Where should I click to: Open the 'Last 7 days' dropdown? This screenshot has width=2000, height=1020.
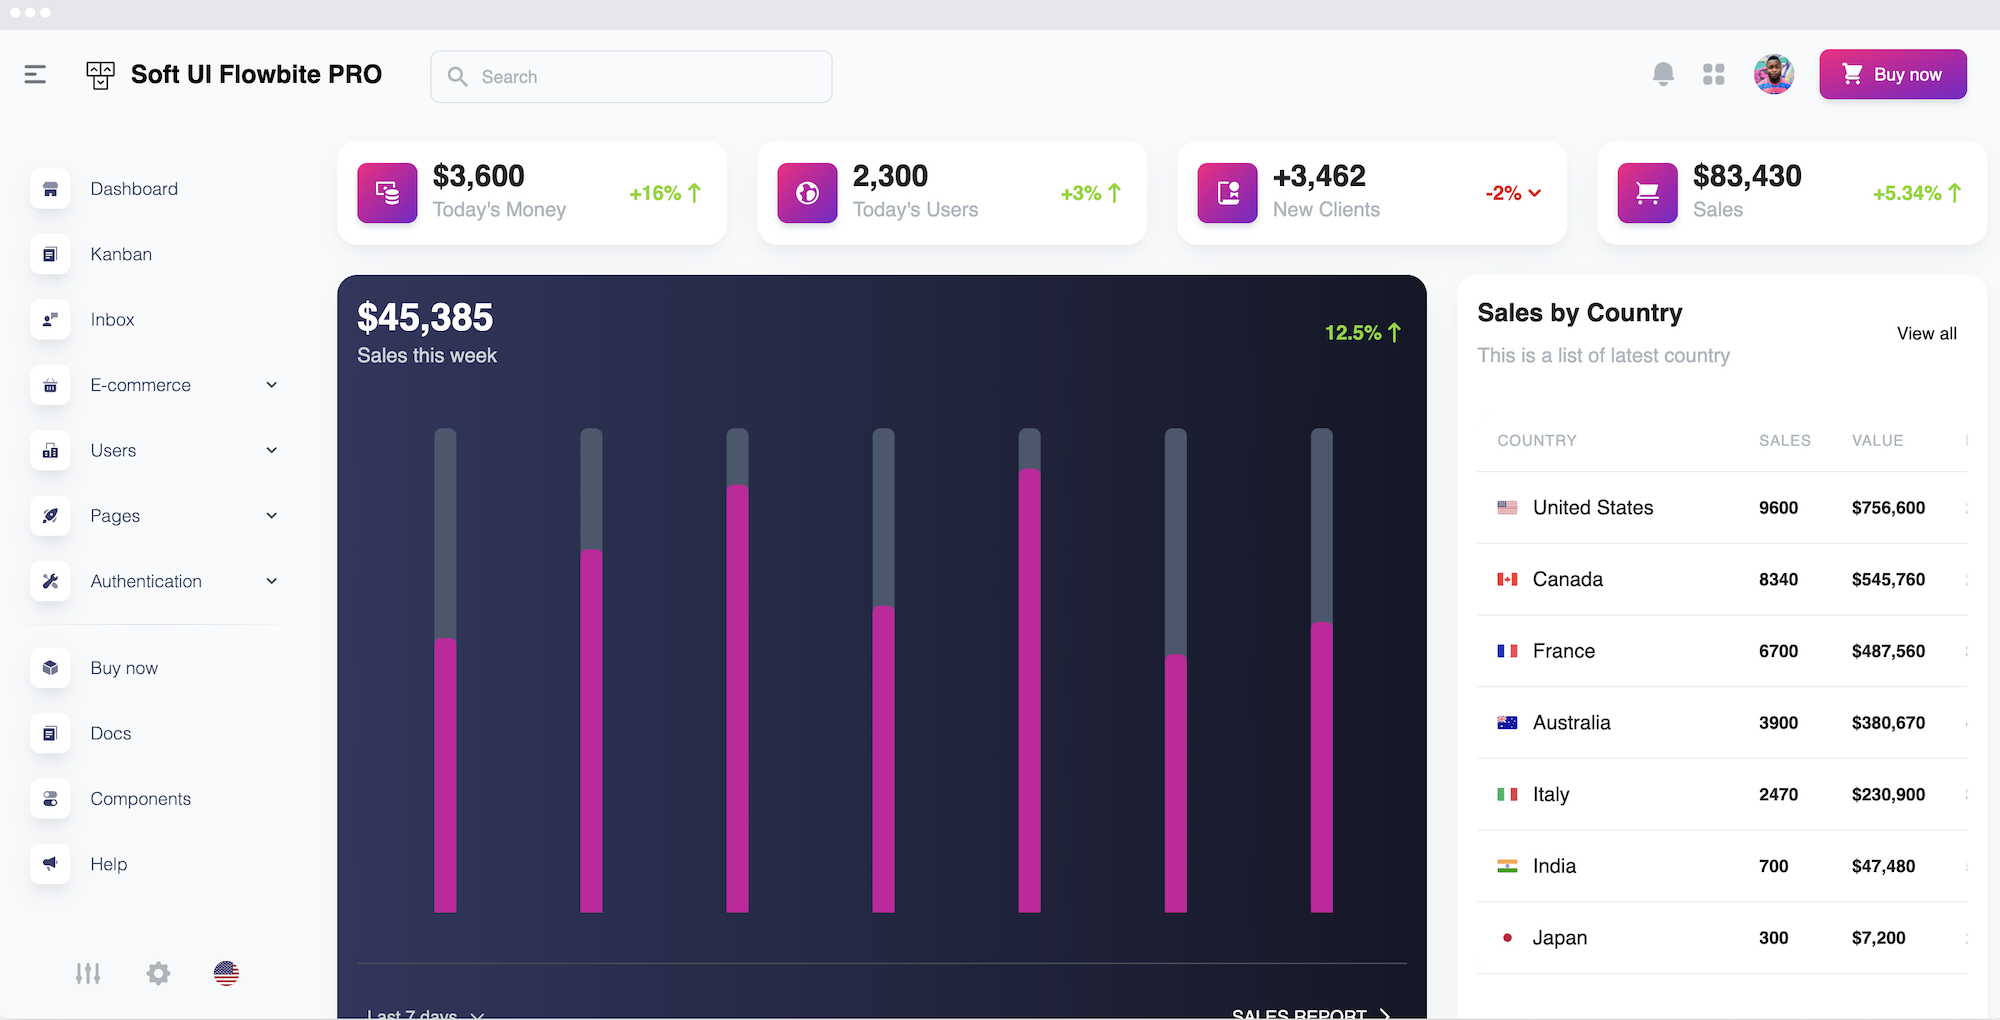pyautogui.click(x=424, y=1013)
